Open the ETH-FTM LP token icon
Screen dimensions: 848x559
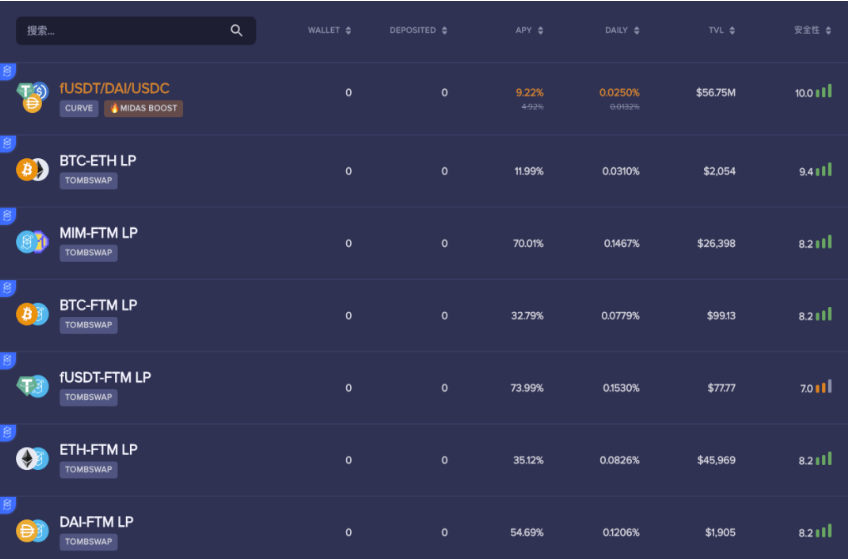[32, 458]
